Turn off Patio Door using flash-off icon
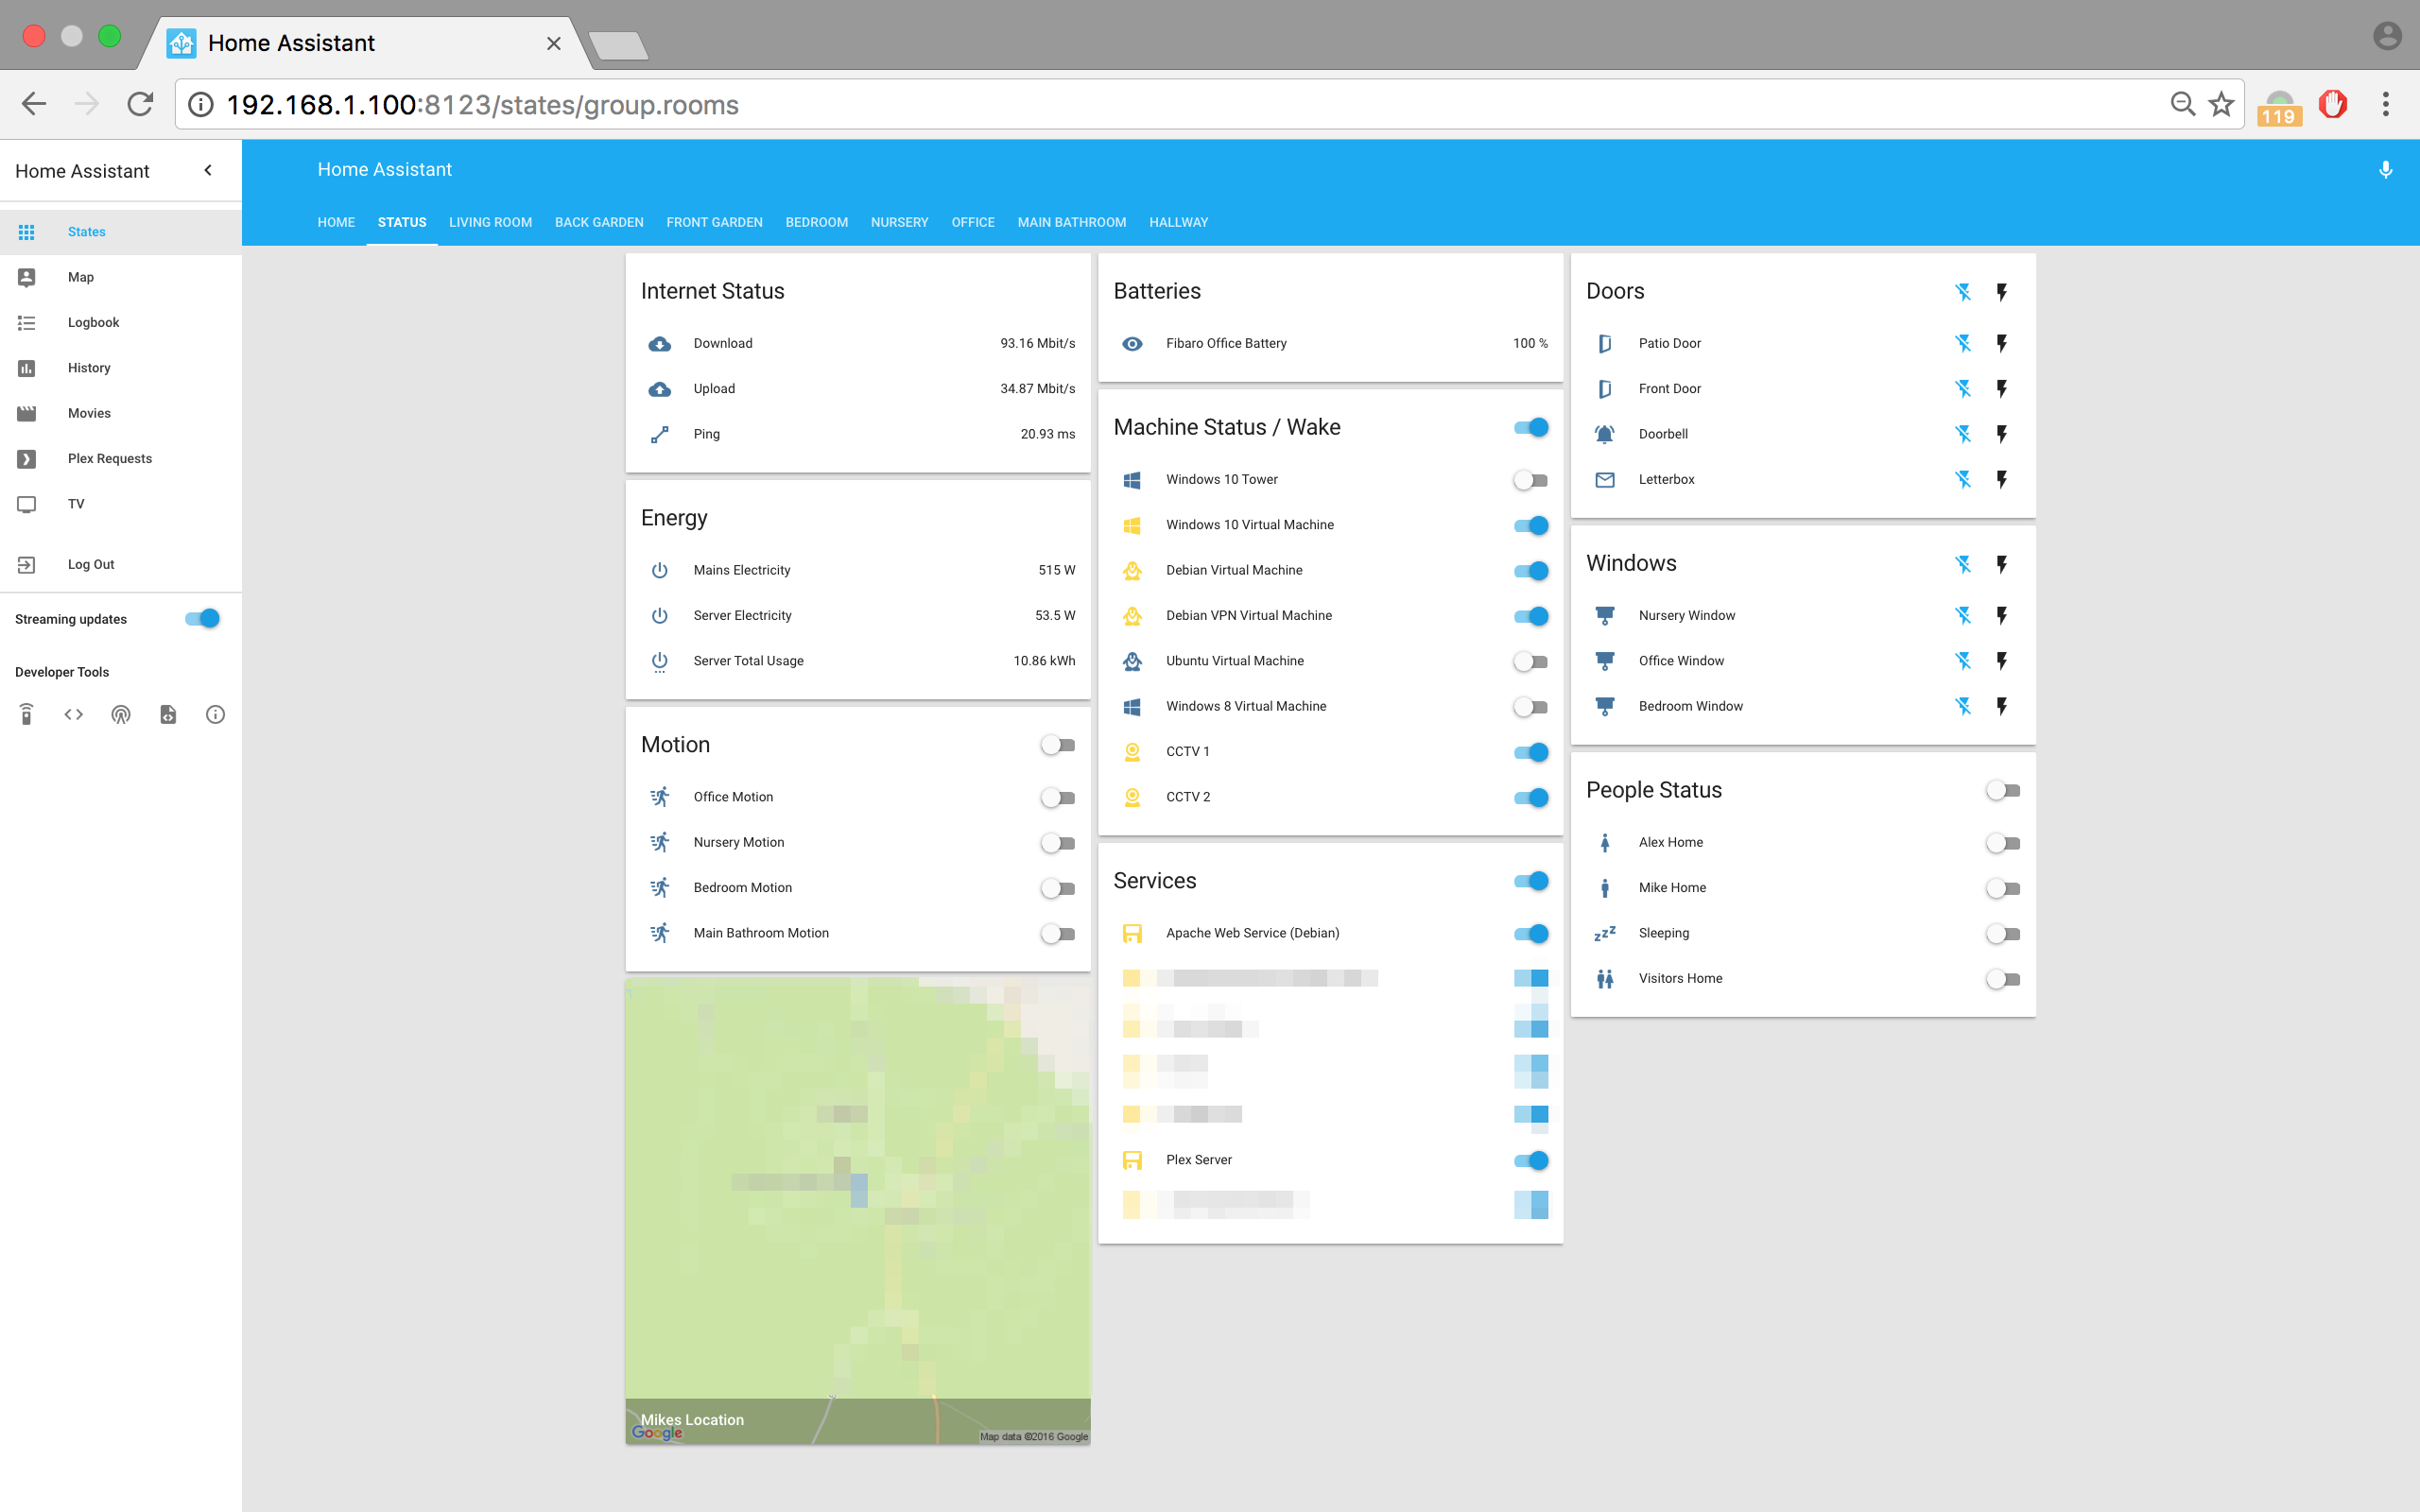This screenshot has width=2420, height=1512. 1963,343
